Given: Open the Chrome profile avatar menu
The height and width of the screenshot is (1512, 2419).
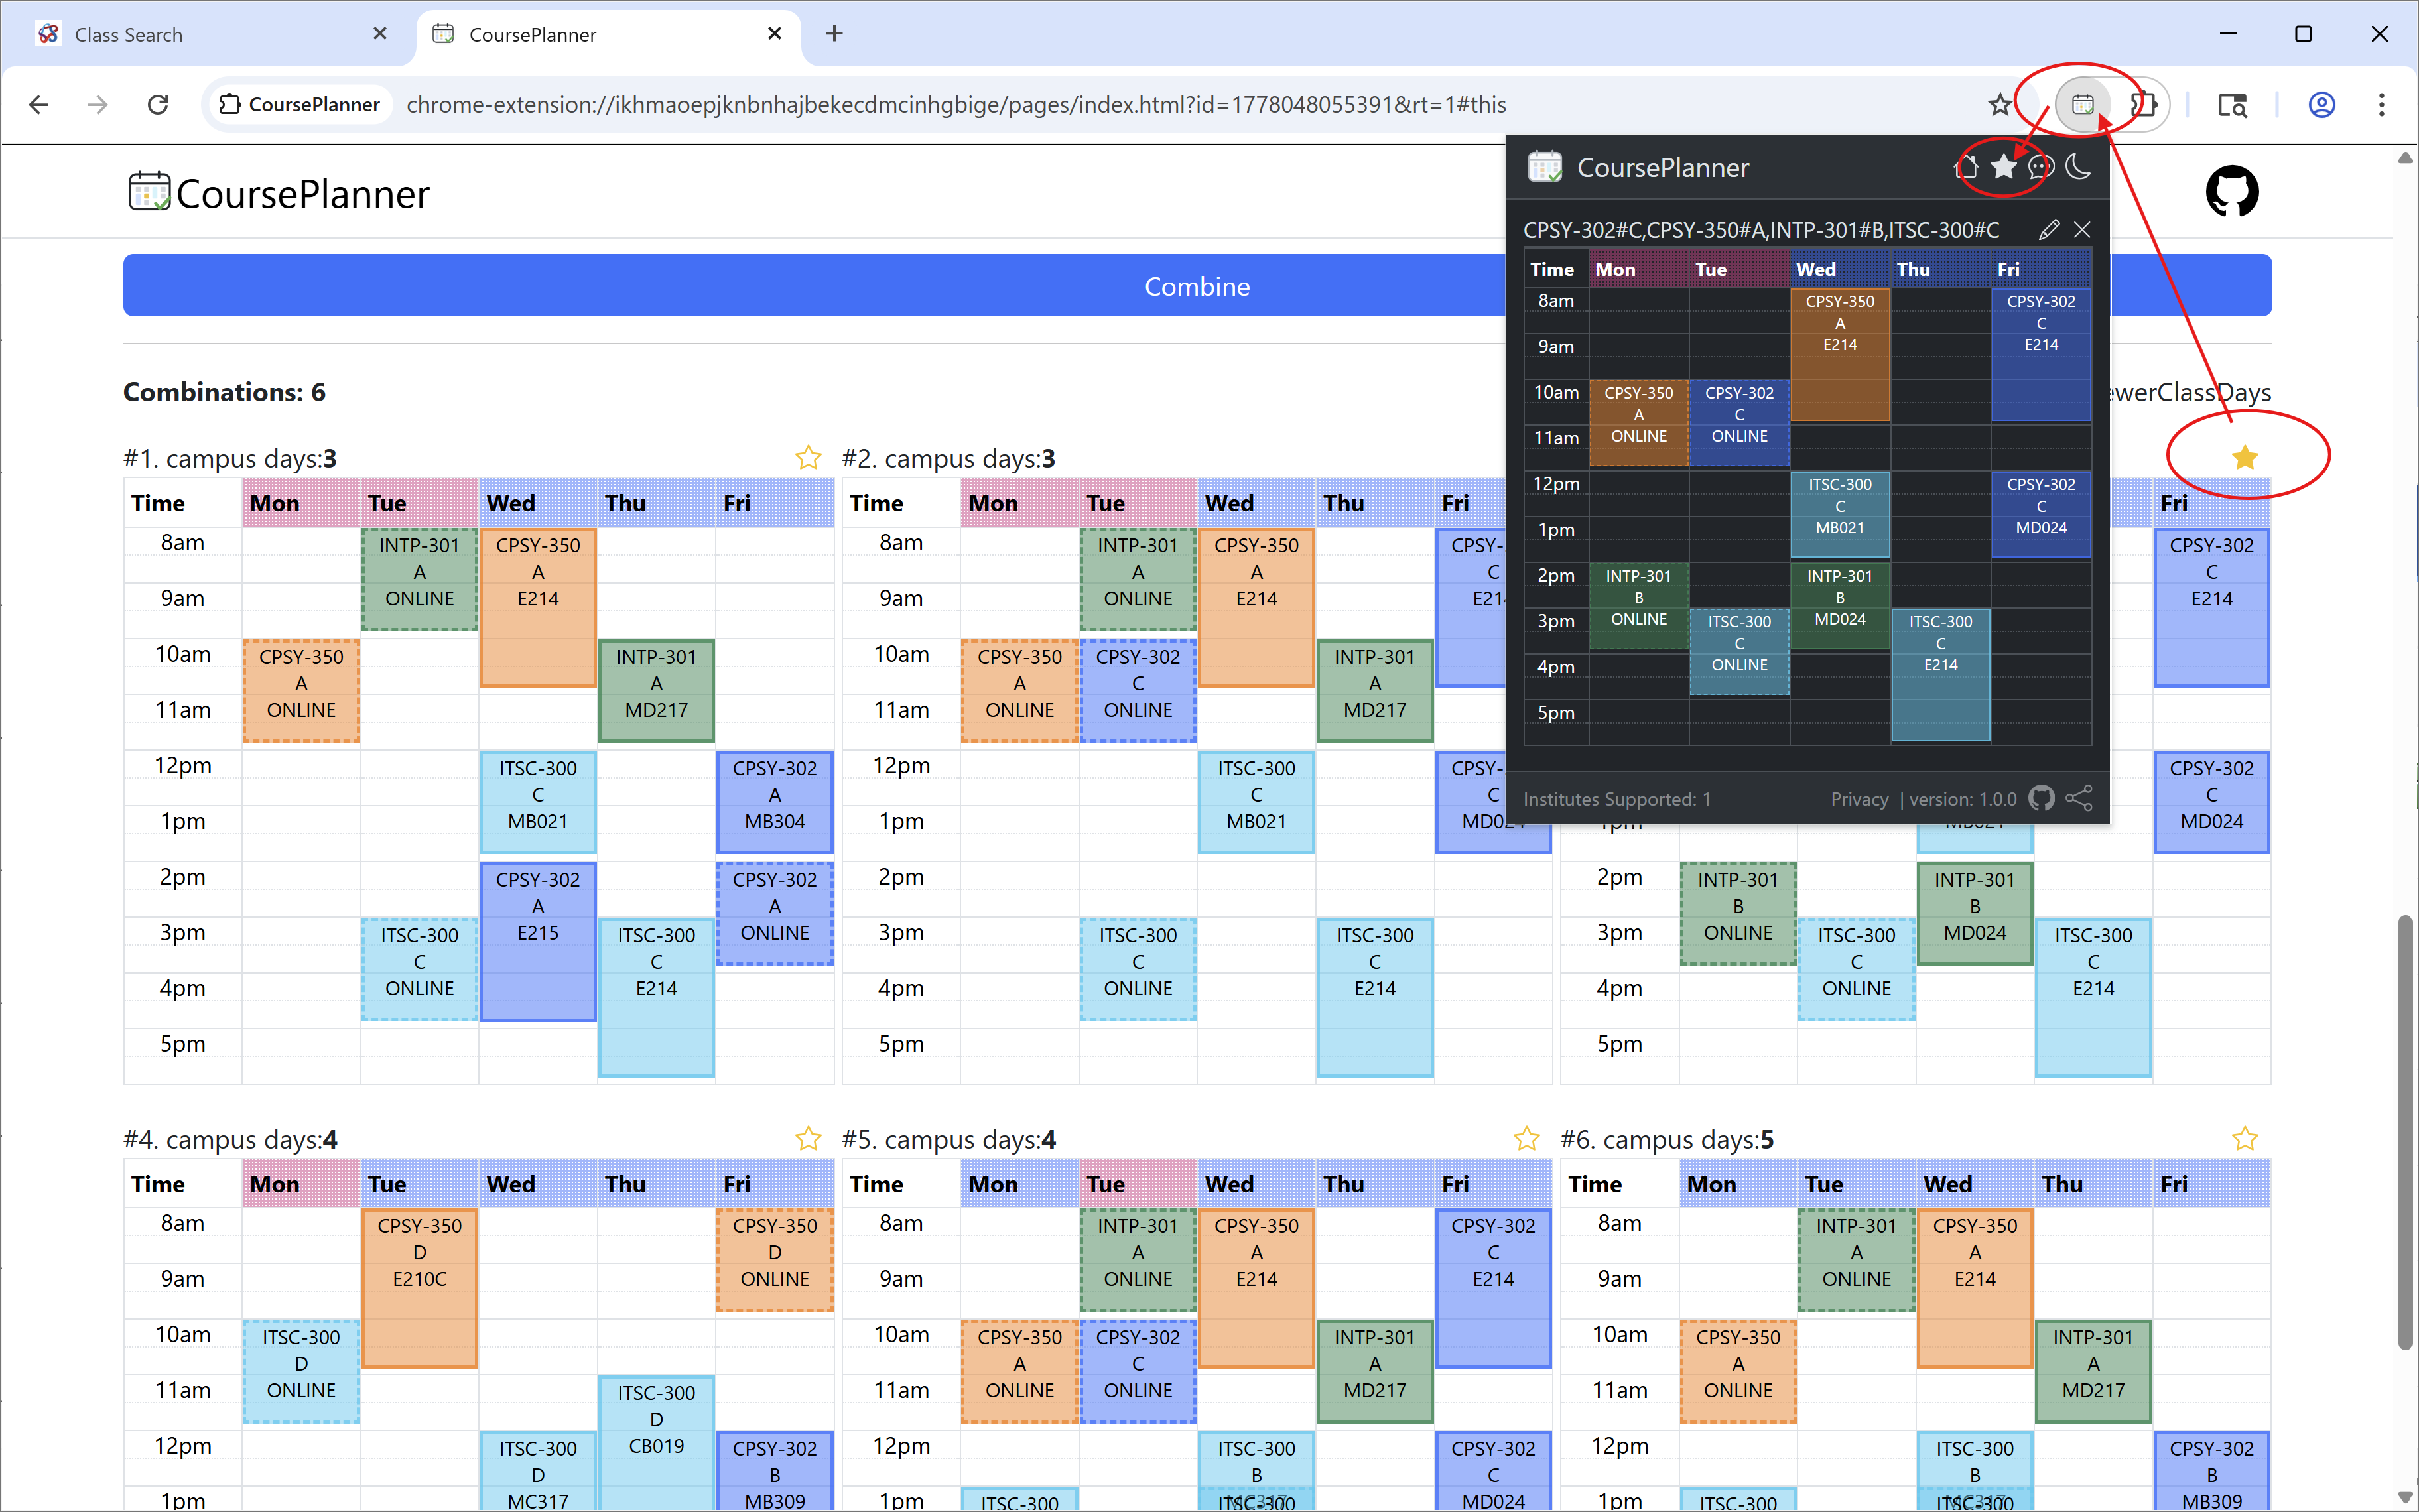Looking at the screenshot, I should pyautogui.click(x=2322, y=104).
